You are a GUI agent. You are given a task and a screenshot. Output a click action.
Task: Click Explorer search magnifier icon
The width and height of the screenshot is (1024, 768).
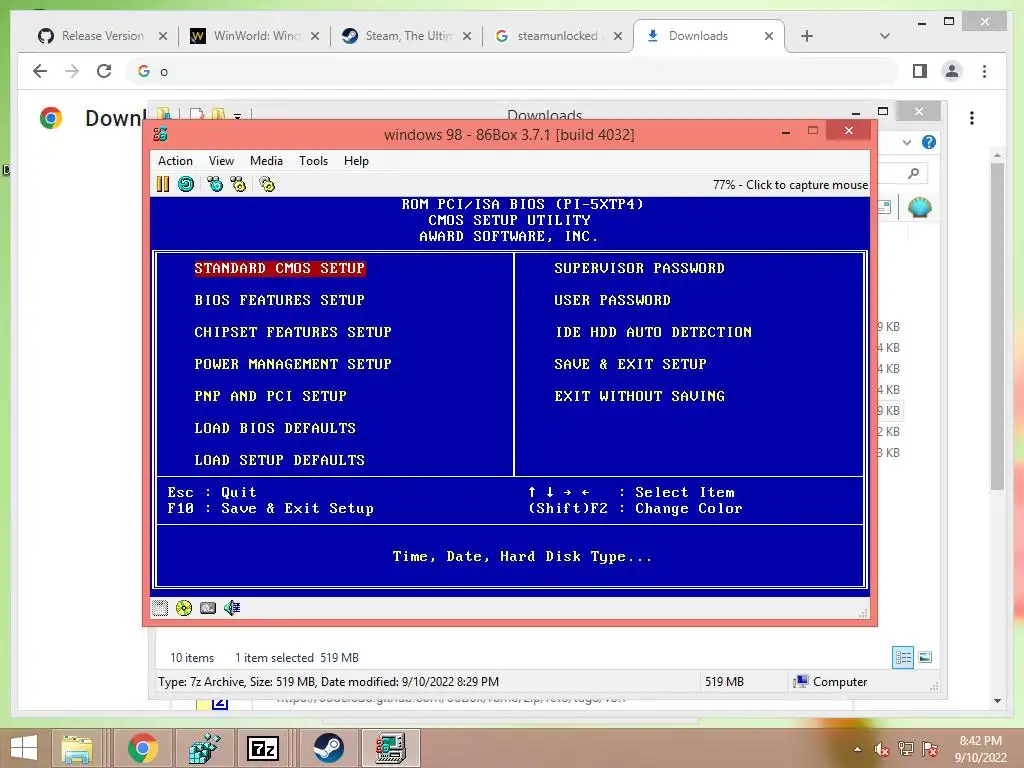point(914,173)
